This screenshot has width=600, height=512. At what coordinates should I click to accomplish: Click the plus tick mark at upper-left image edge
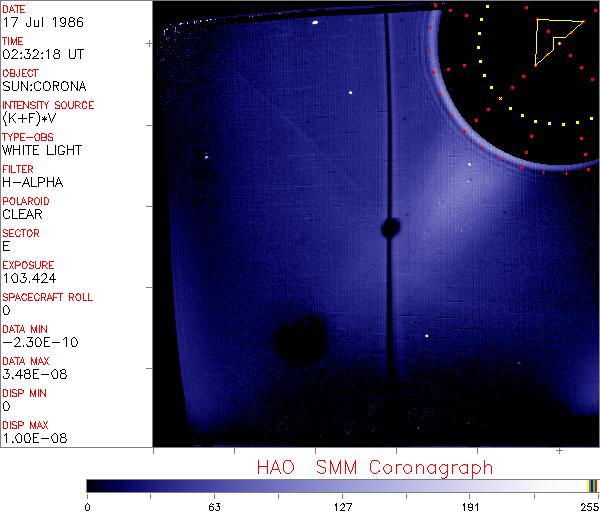[149, 44]
